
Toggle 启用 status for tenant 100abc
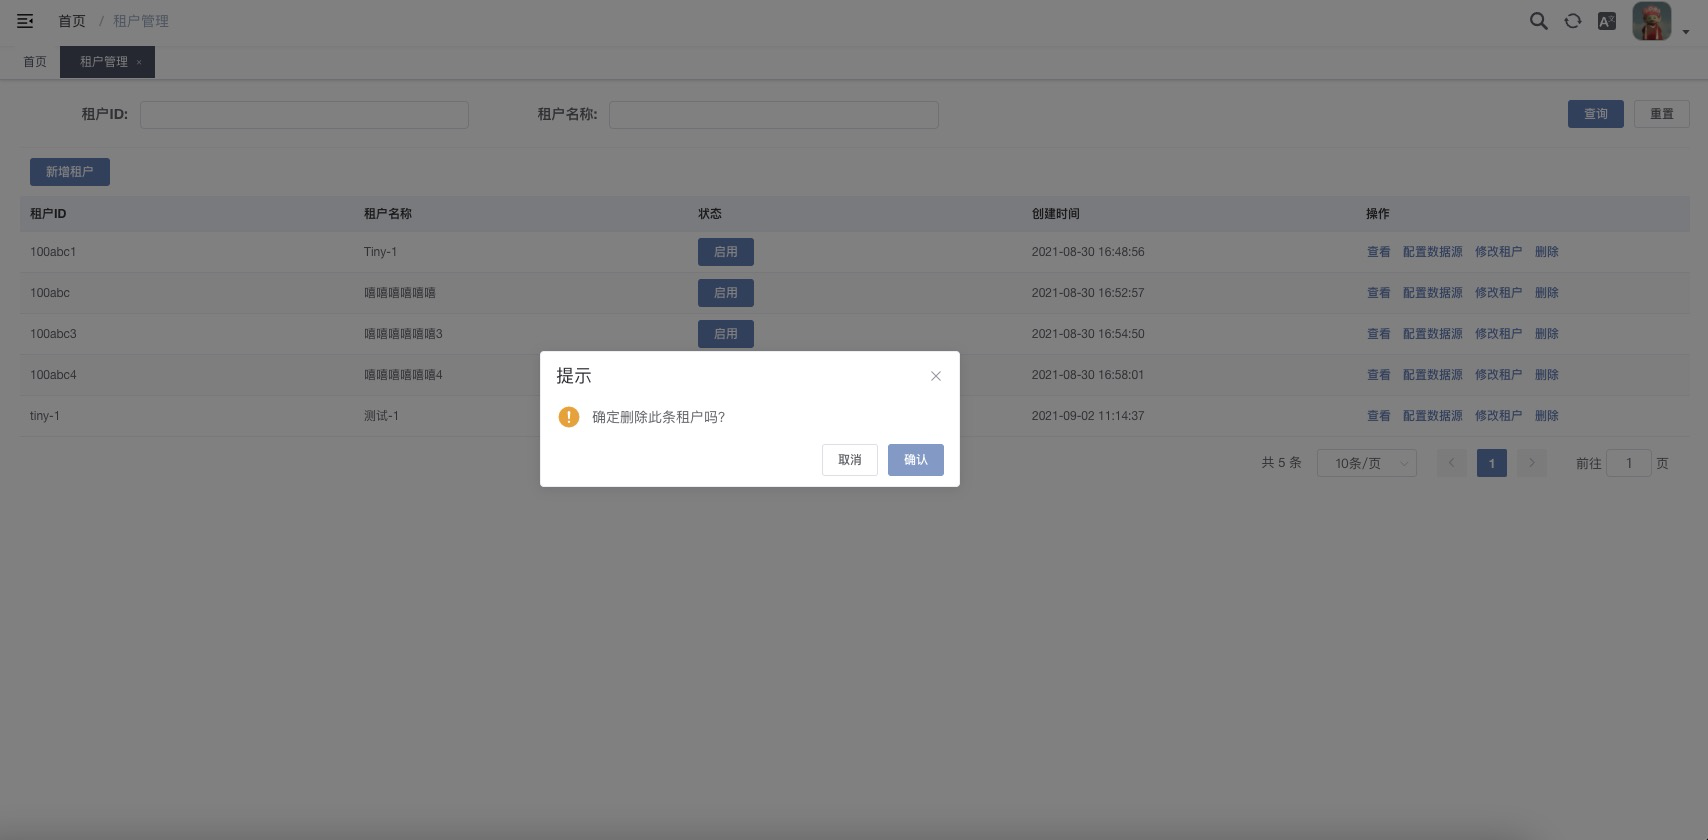(x=725, y=293)
